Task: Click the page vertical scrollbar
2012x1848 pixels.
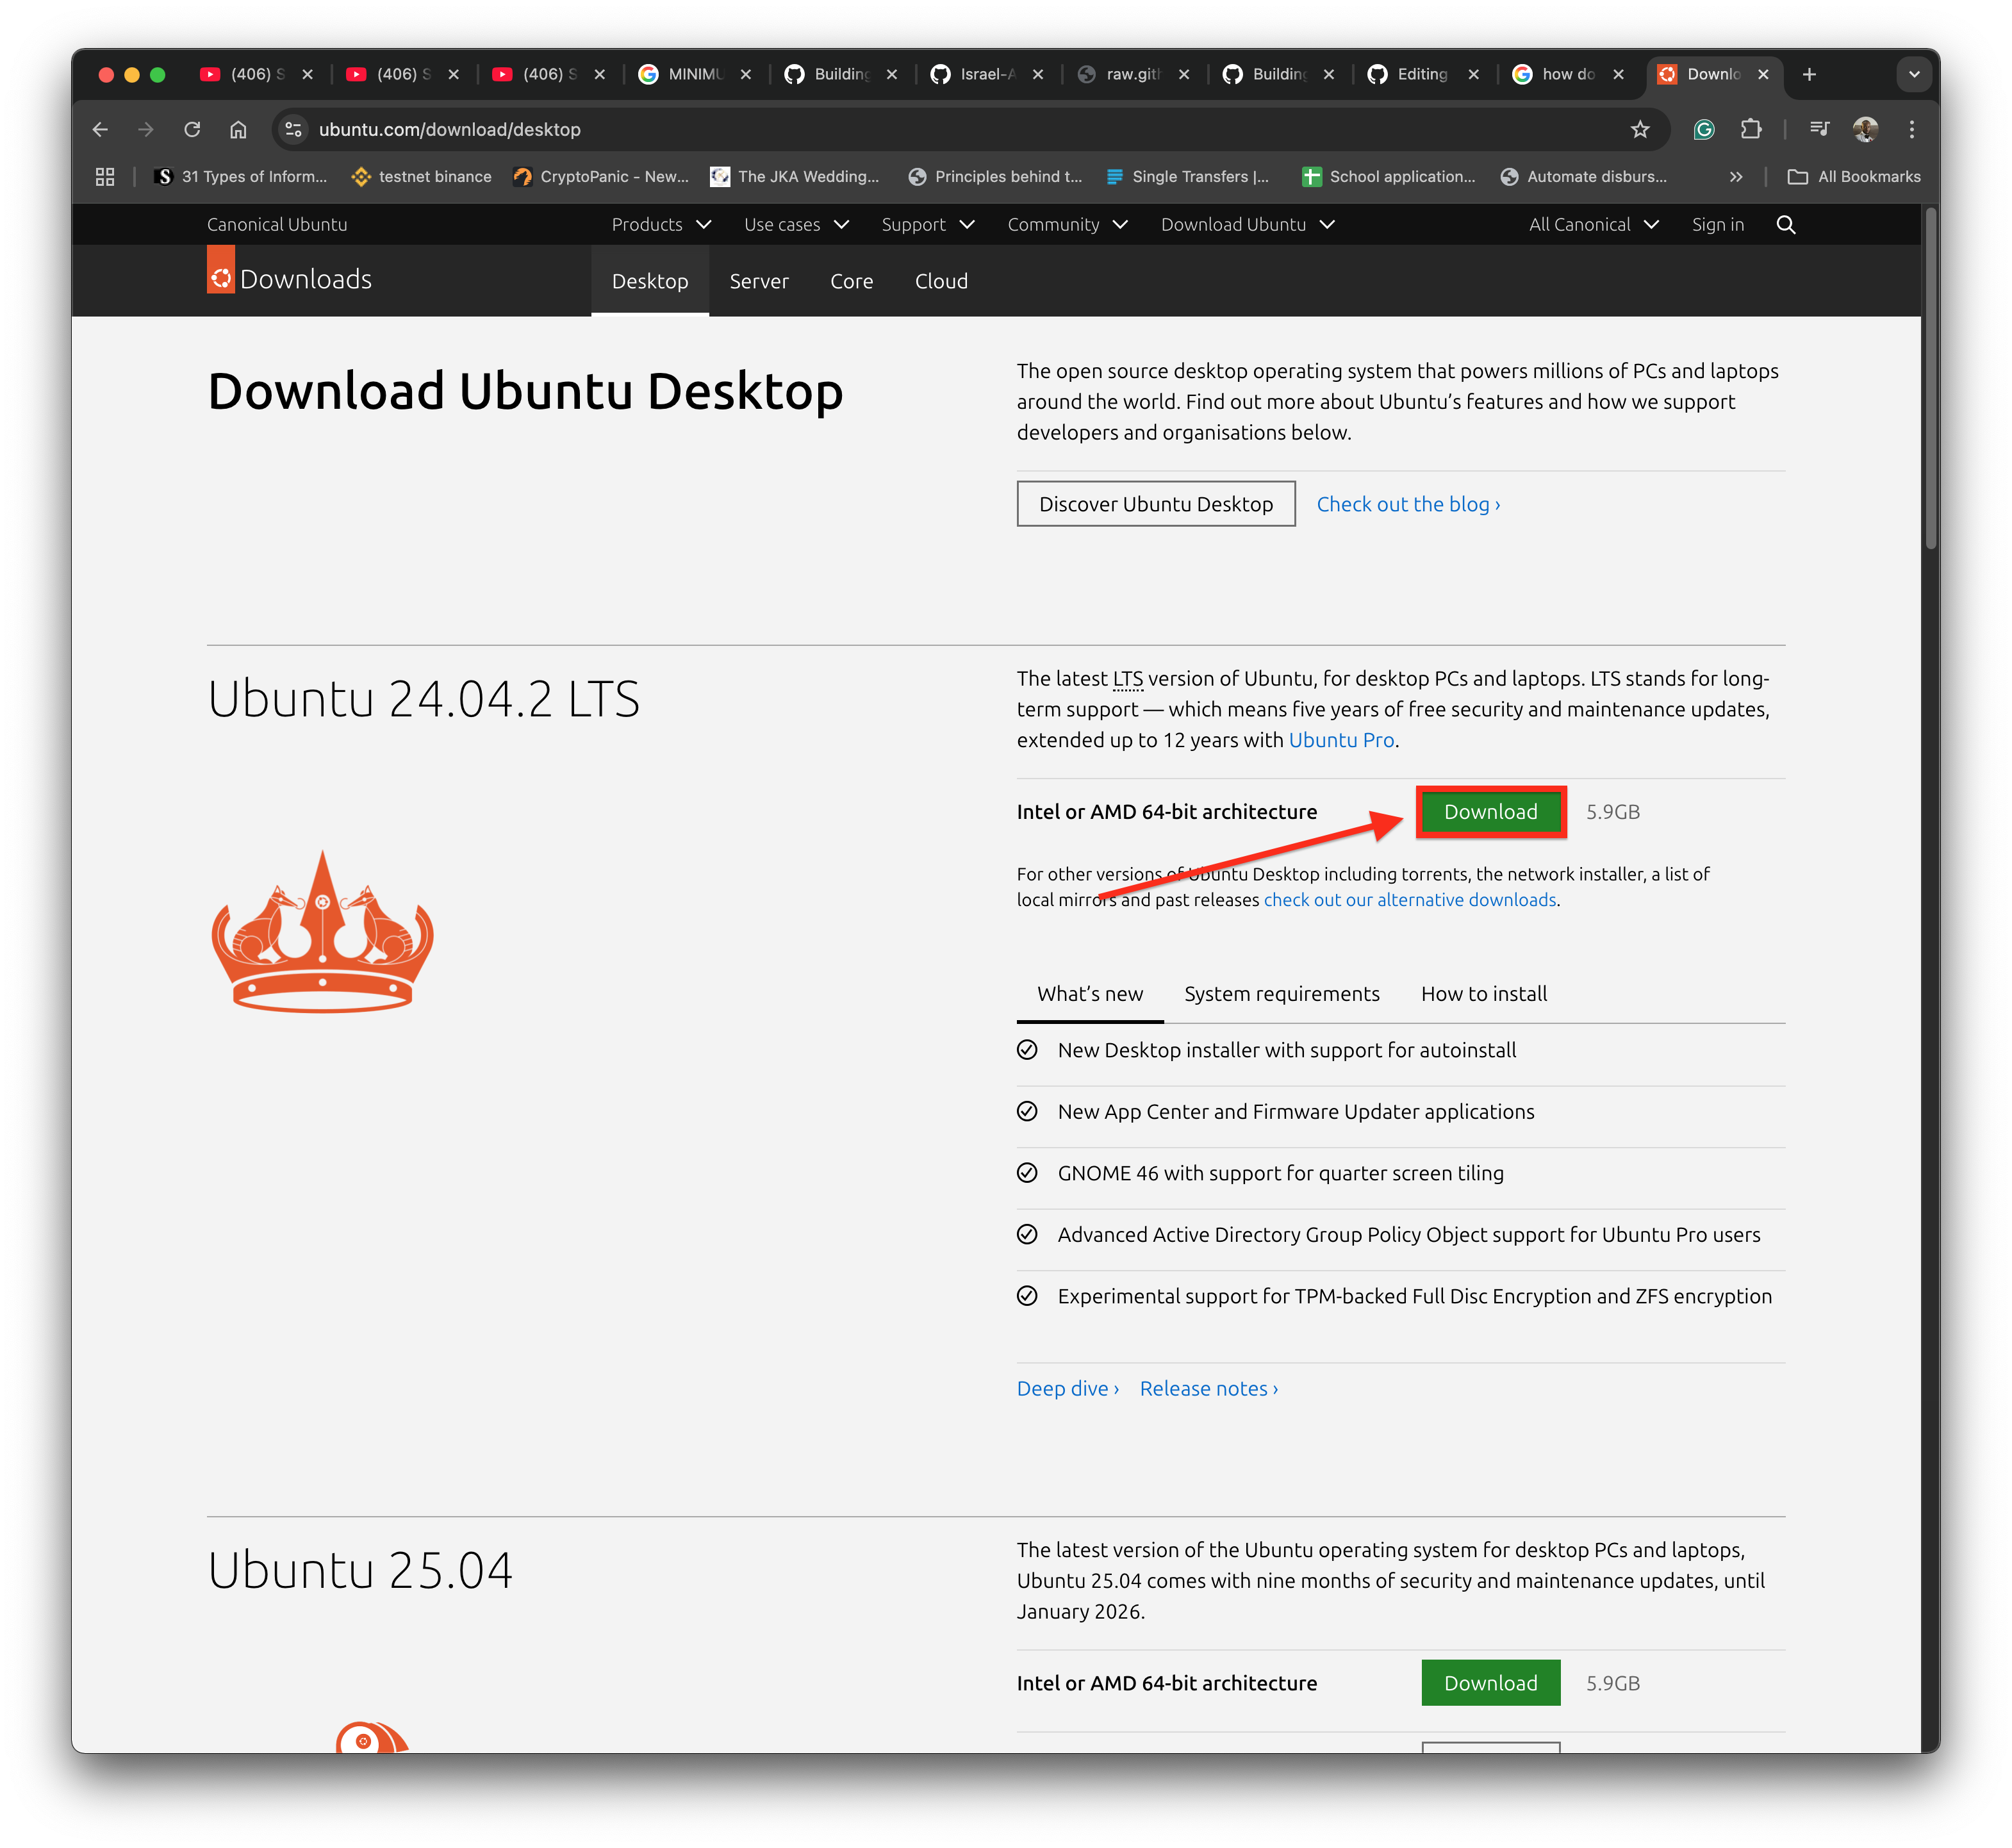Action: [x=1930, y=378]
